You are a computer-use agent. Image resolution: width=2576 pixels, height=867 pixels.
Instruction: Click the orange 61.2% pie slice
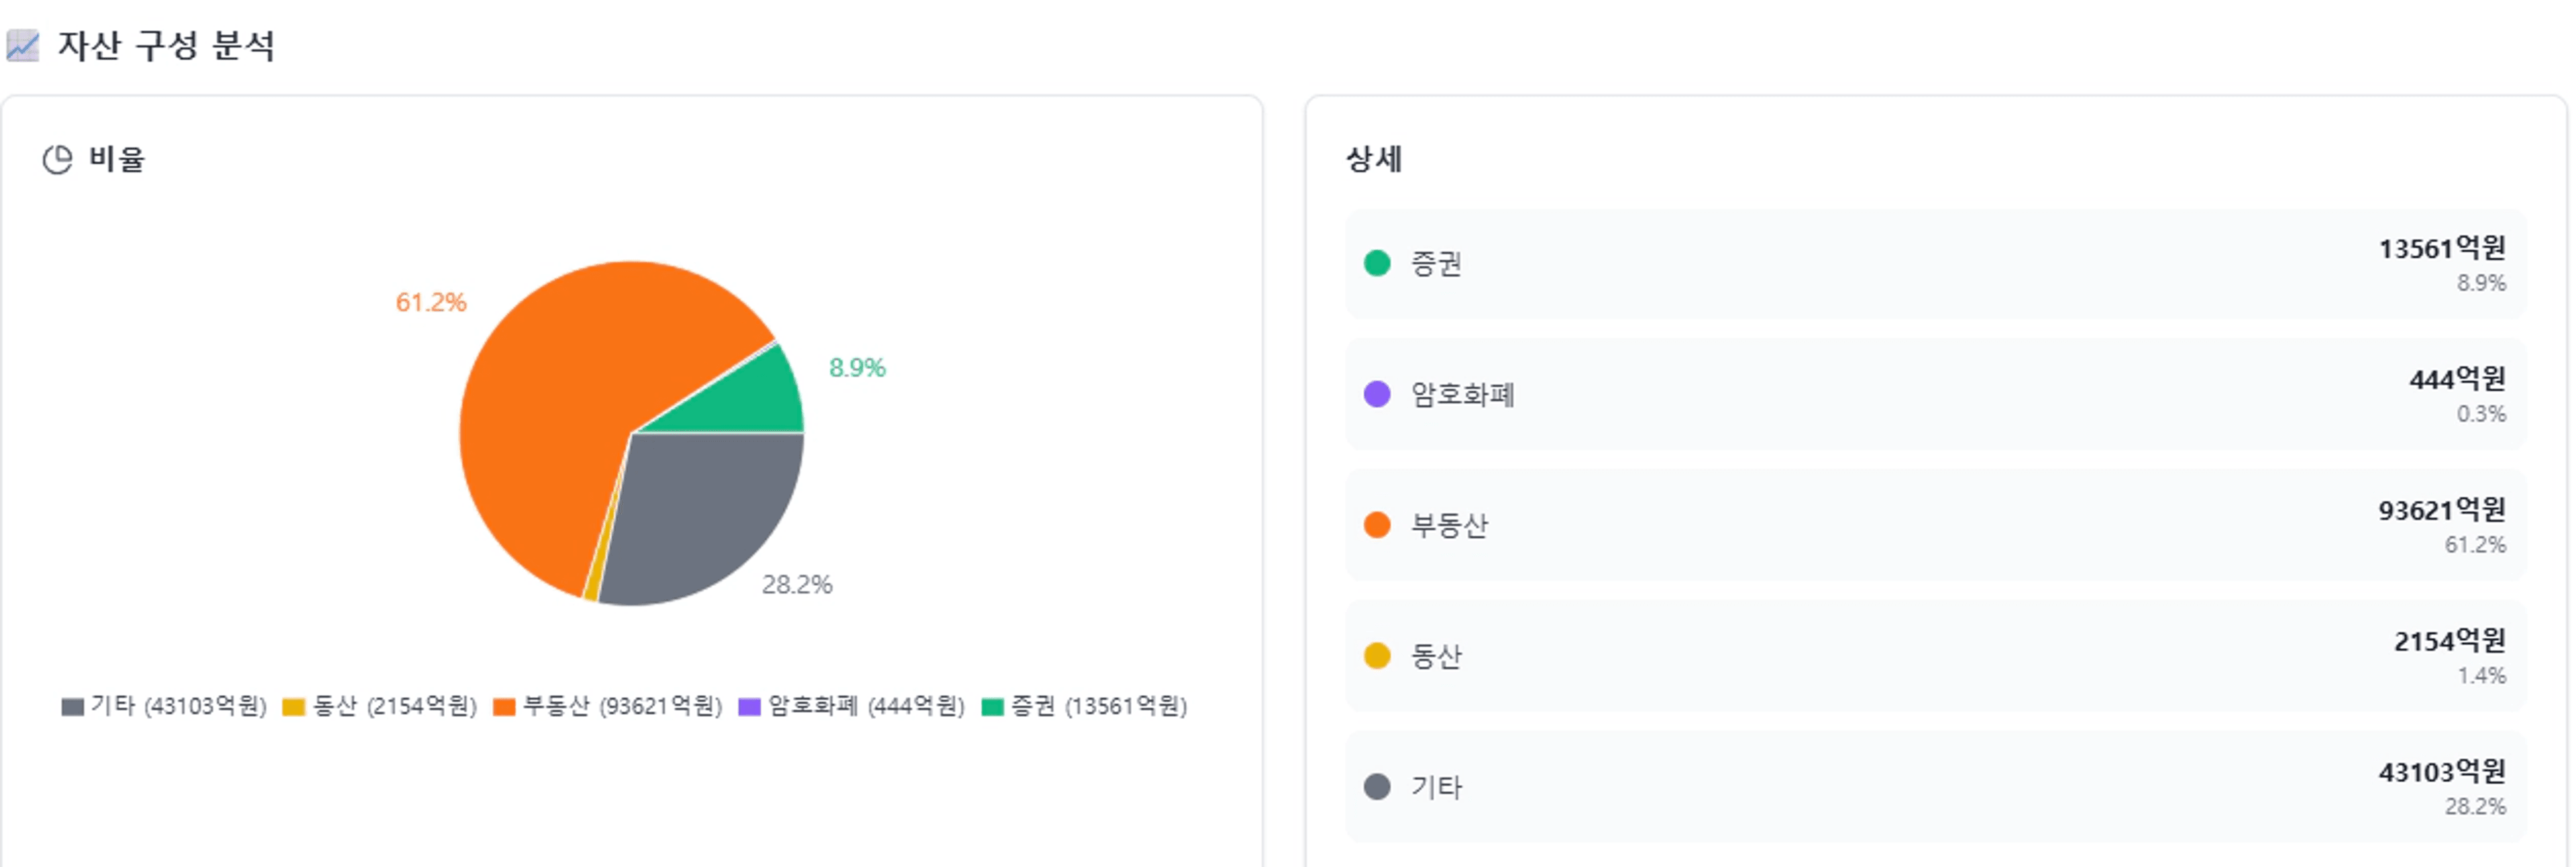coord(560,400)
